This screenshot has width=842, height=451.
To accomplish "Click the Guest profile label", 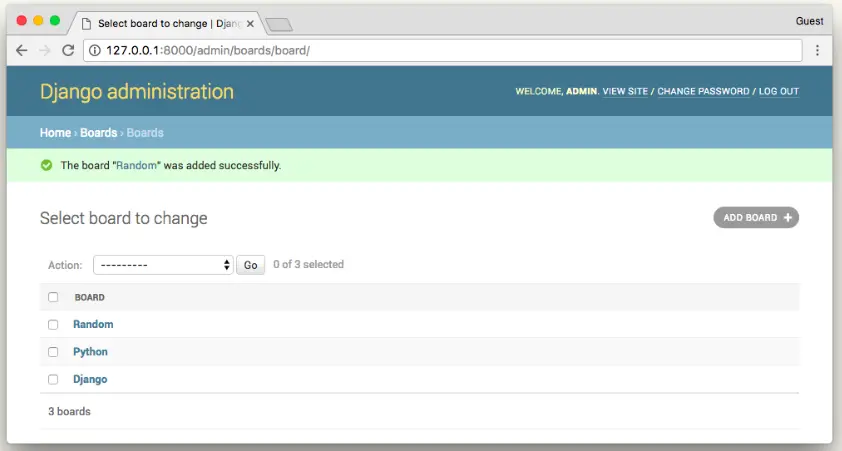I will tap(809, 21).
